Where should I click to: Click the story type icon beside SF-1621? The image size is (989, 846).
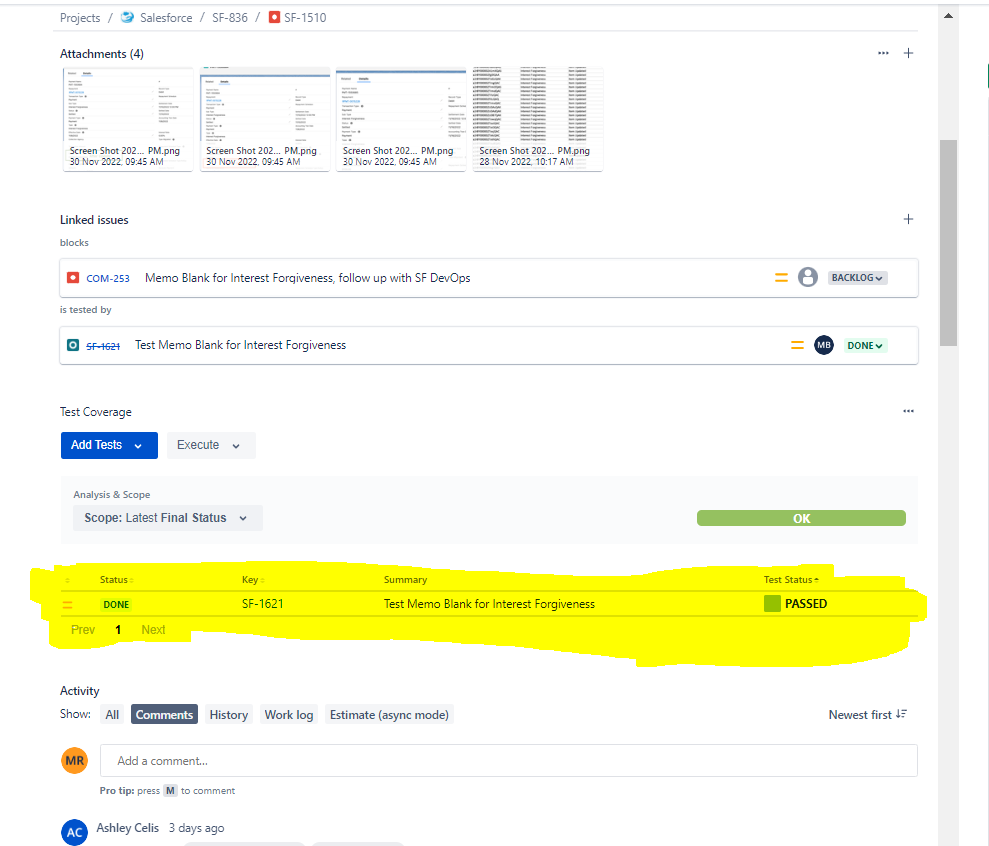coord(74,344)
